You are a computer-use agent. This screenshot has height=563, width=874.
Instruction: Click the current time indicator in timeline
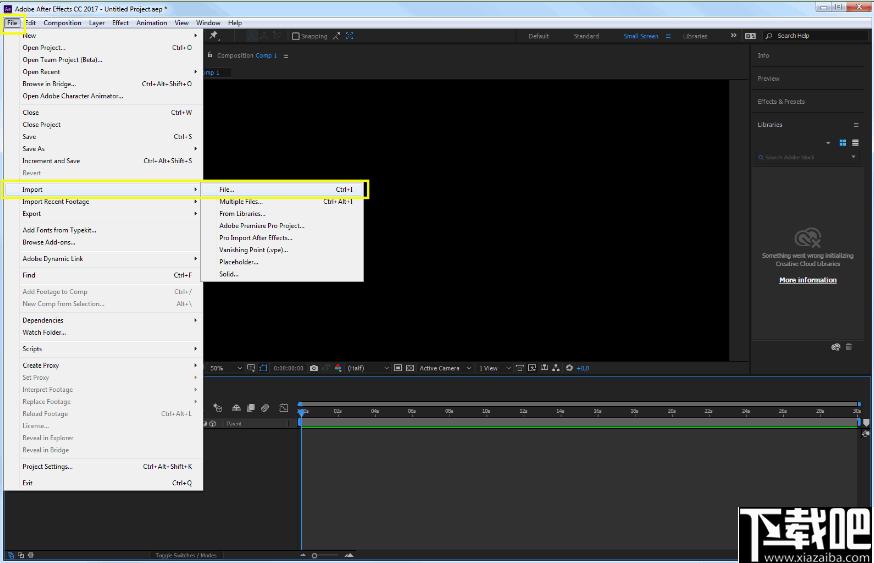[x=302, y=412]
